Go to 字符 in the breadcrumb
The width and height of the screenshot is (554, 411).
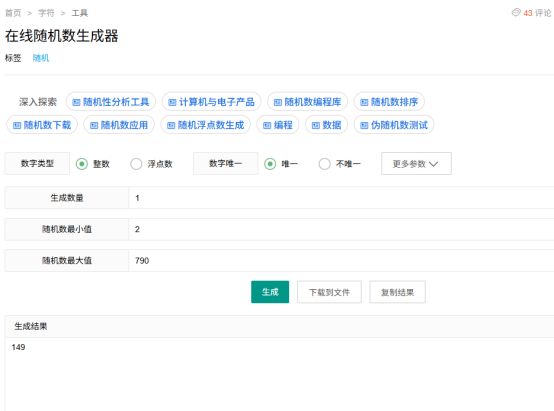coord(46,13)
